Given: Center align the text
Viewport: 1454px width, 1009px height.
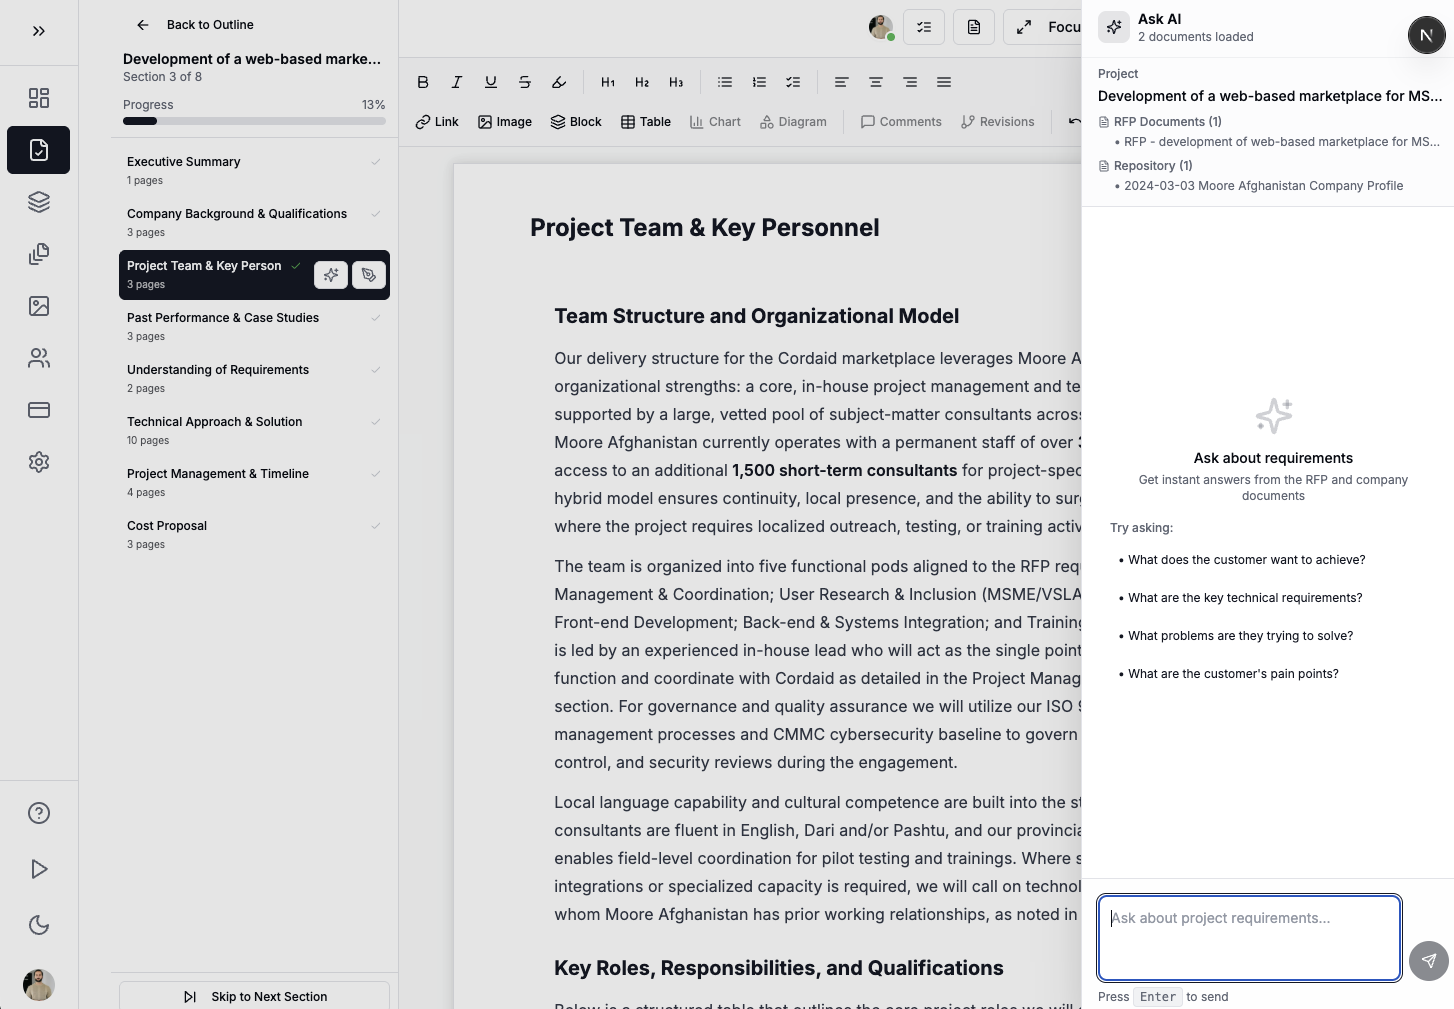Looking at the screenshot, I should [876, 82].
